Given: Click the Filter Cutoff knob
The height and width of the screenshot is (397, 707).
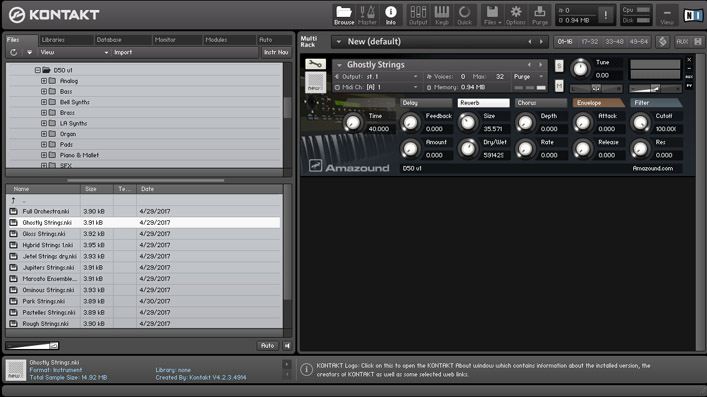Looking at the screenshot, I should 640,122.
